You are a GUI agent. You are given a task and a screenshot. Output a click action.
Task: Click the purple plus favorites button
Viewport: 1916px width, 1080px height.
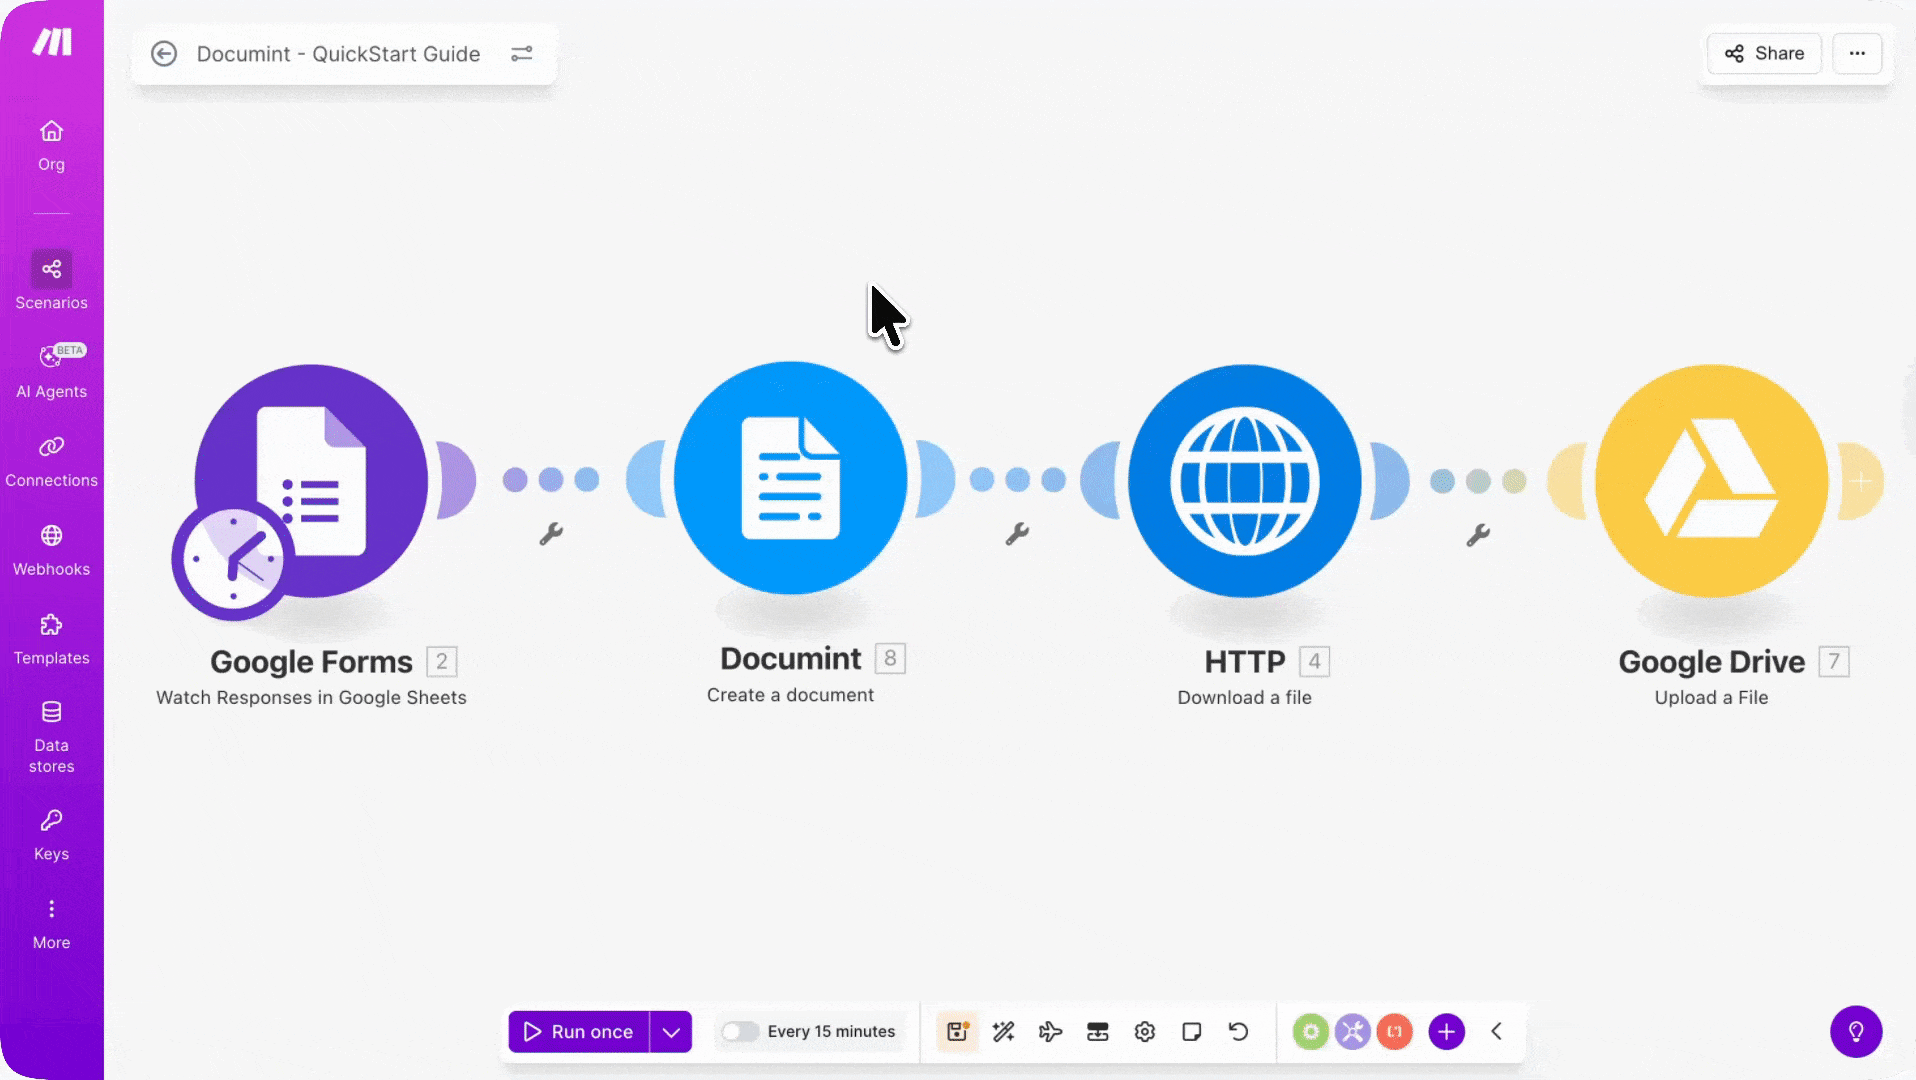click(1446, 1031)
